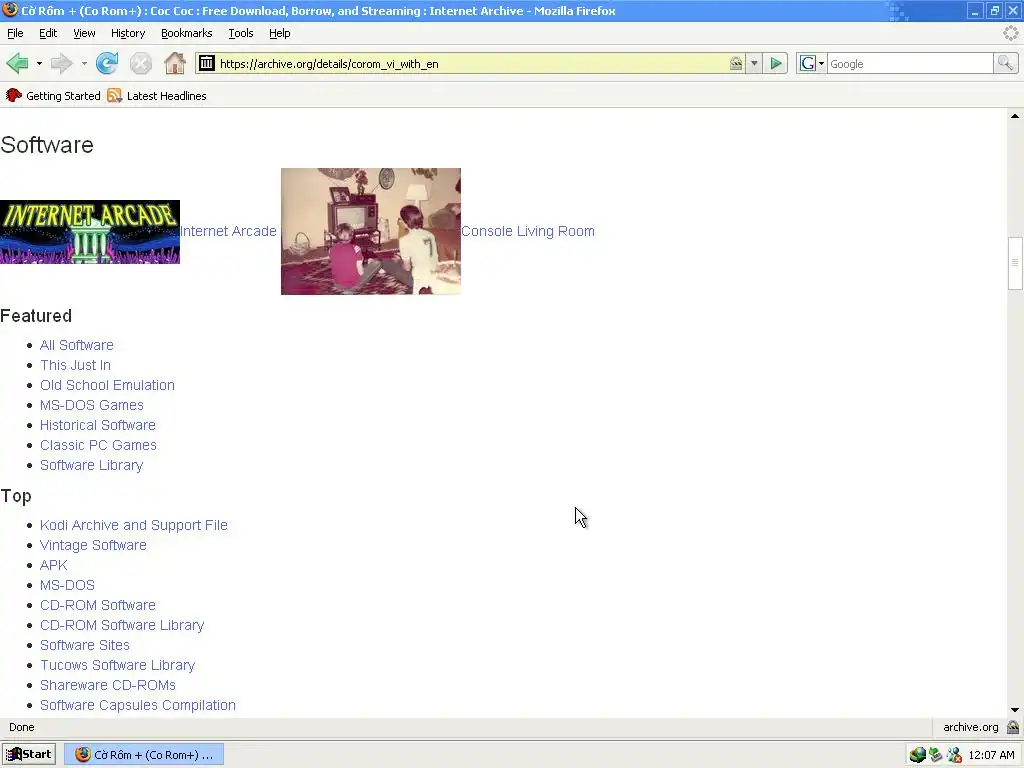Select the Firefox taskbar window button
This screenshot has height=768, width=1024.
pyautogui.click(x=146, y=754)
